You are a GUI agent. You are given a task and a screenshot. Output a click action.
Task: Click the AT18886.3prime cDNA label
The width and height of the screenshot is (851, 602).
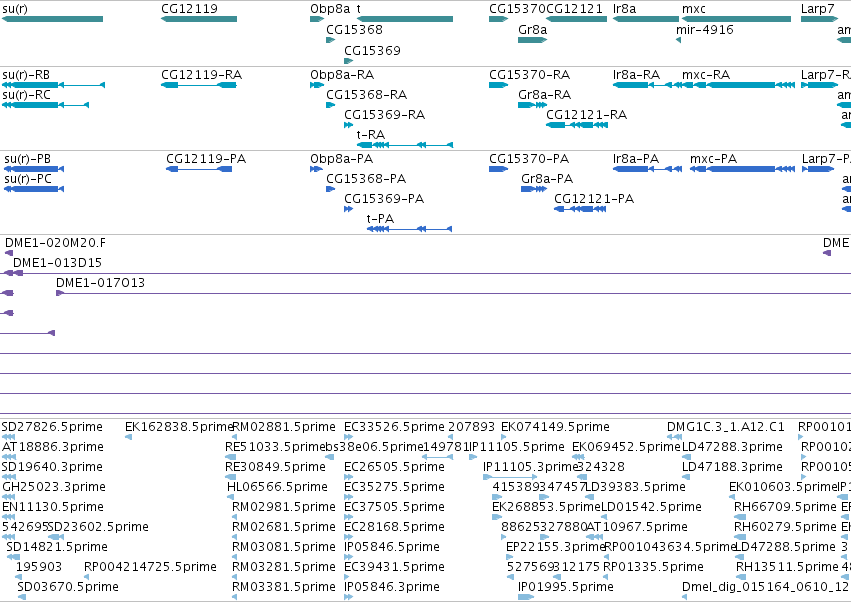[53, 447]
